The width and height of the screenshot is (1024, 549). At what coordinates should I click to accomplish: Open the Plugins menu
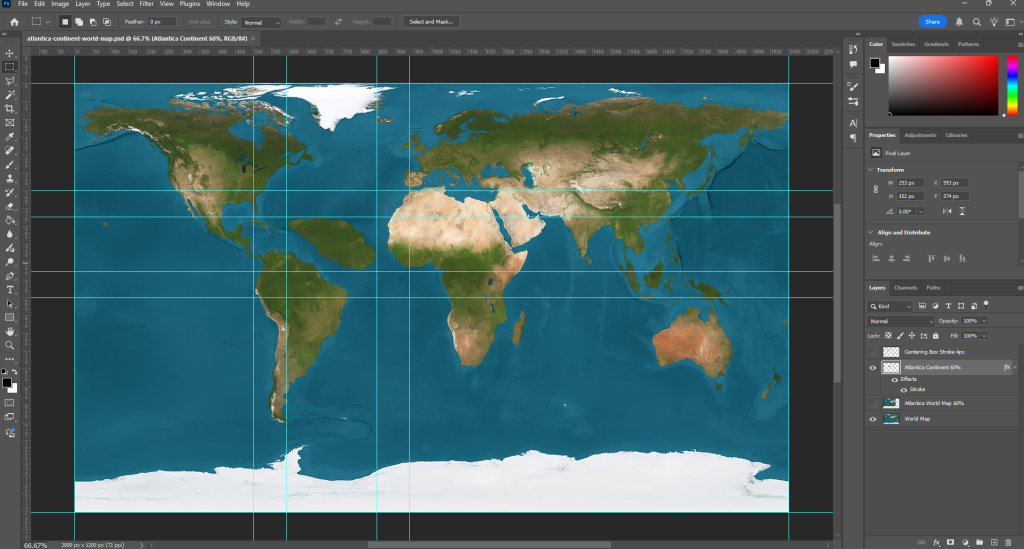(189, 4)
